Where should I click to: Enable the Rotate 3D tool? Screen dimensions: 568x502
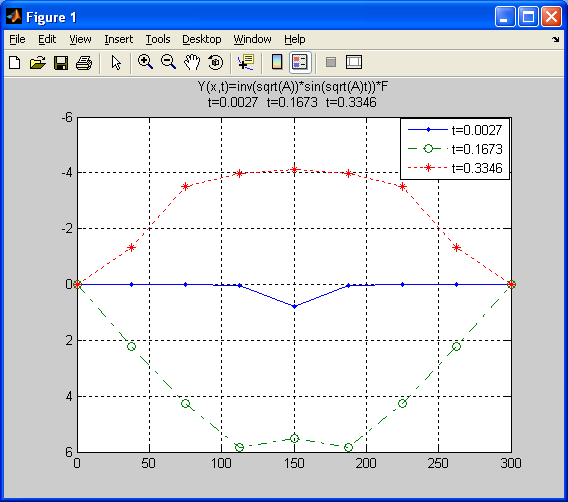pos(216,62)
